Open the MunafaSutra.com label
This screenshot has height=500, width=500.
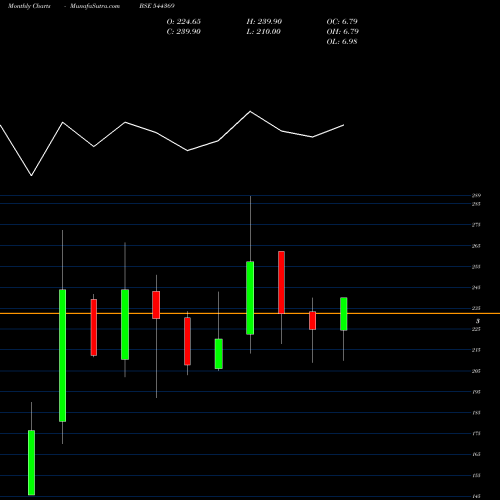pos(95,6)
